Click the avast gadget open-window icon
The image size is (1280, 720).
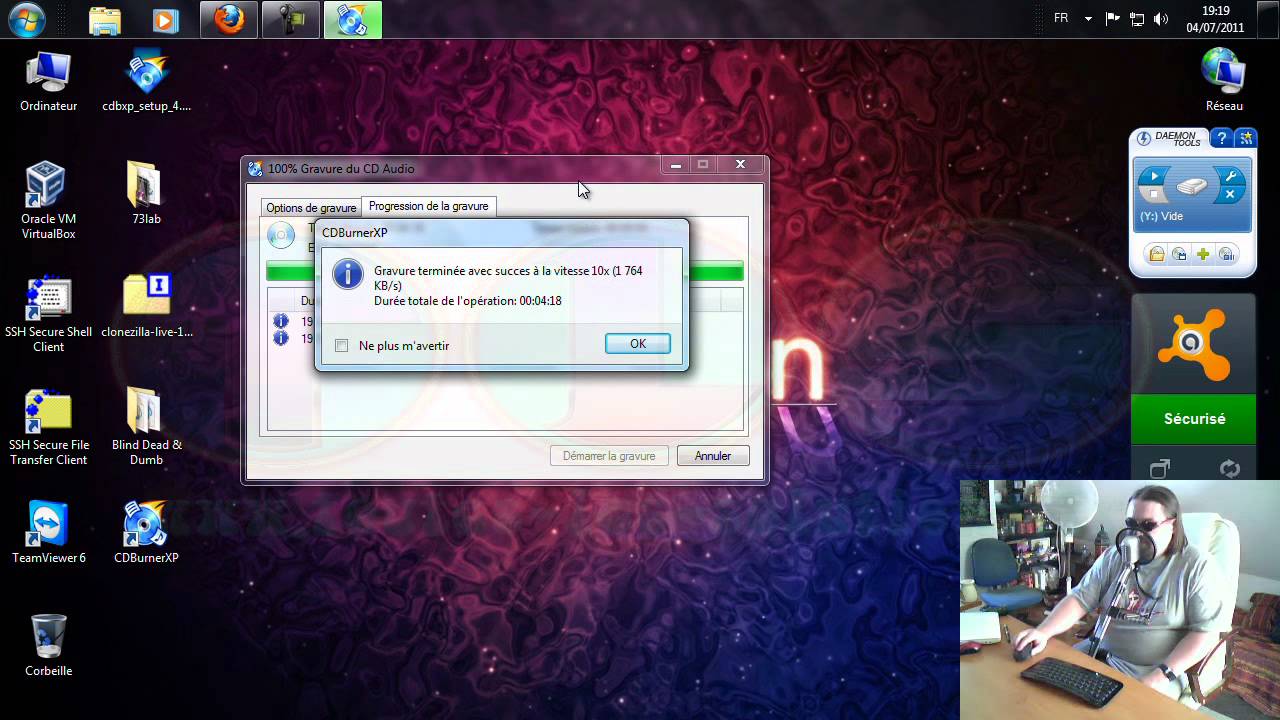point(1159,468)
